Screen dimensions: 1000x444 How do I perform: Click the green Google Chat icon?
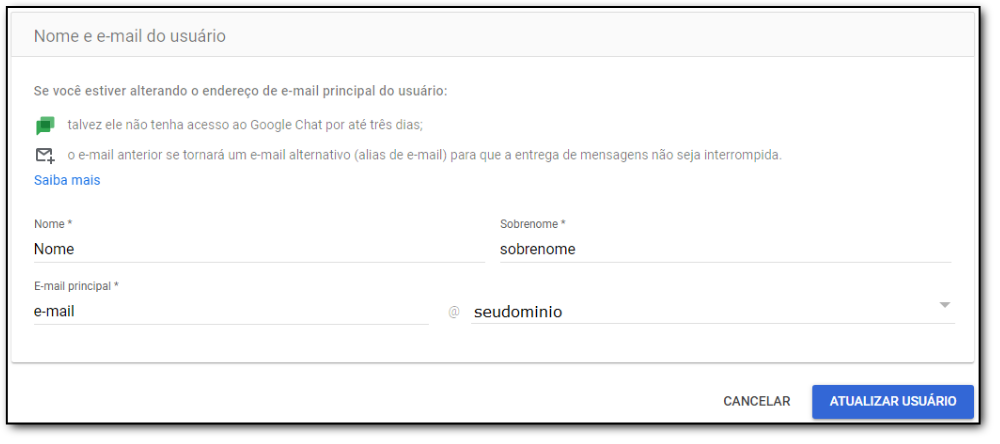pos(45,125)
